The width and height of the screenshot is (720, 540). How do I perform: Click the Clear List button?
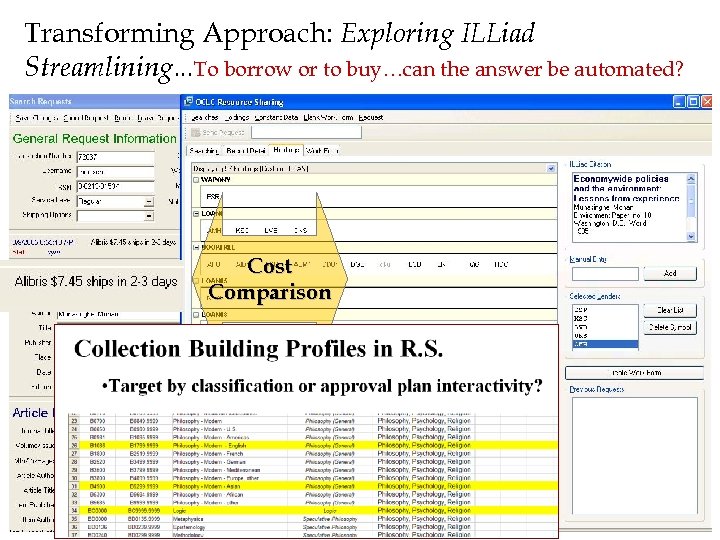(670, 310)
